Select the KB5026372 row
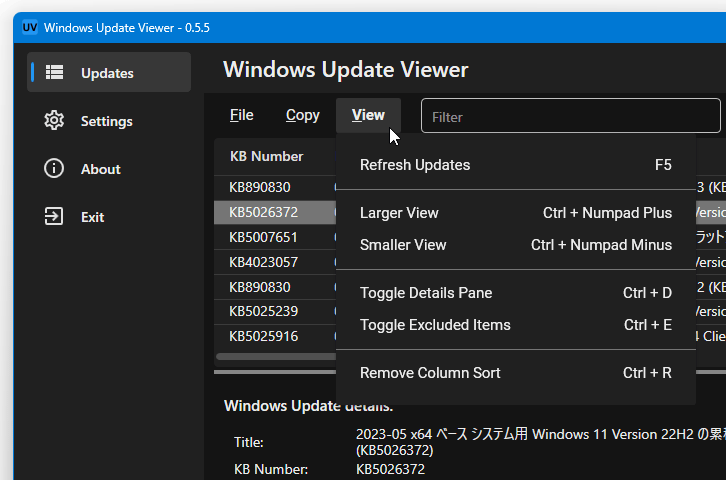Viewport: 726px width, 480px height. pyautogui.click(x=275, y=212)
